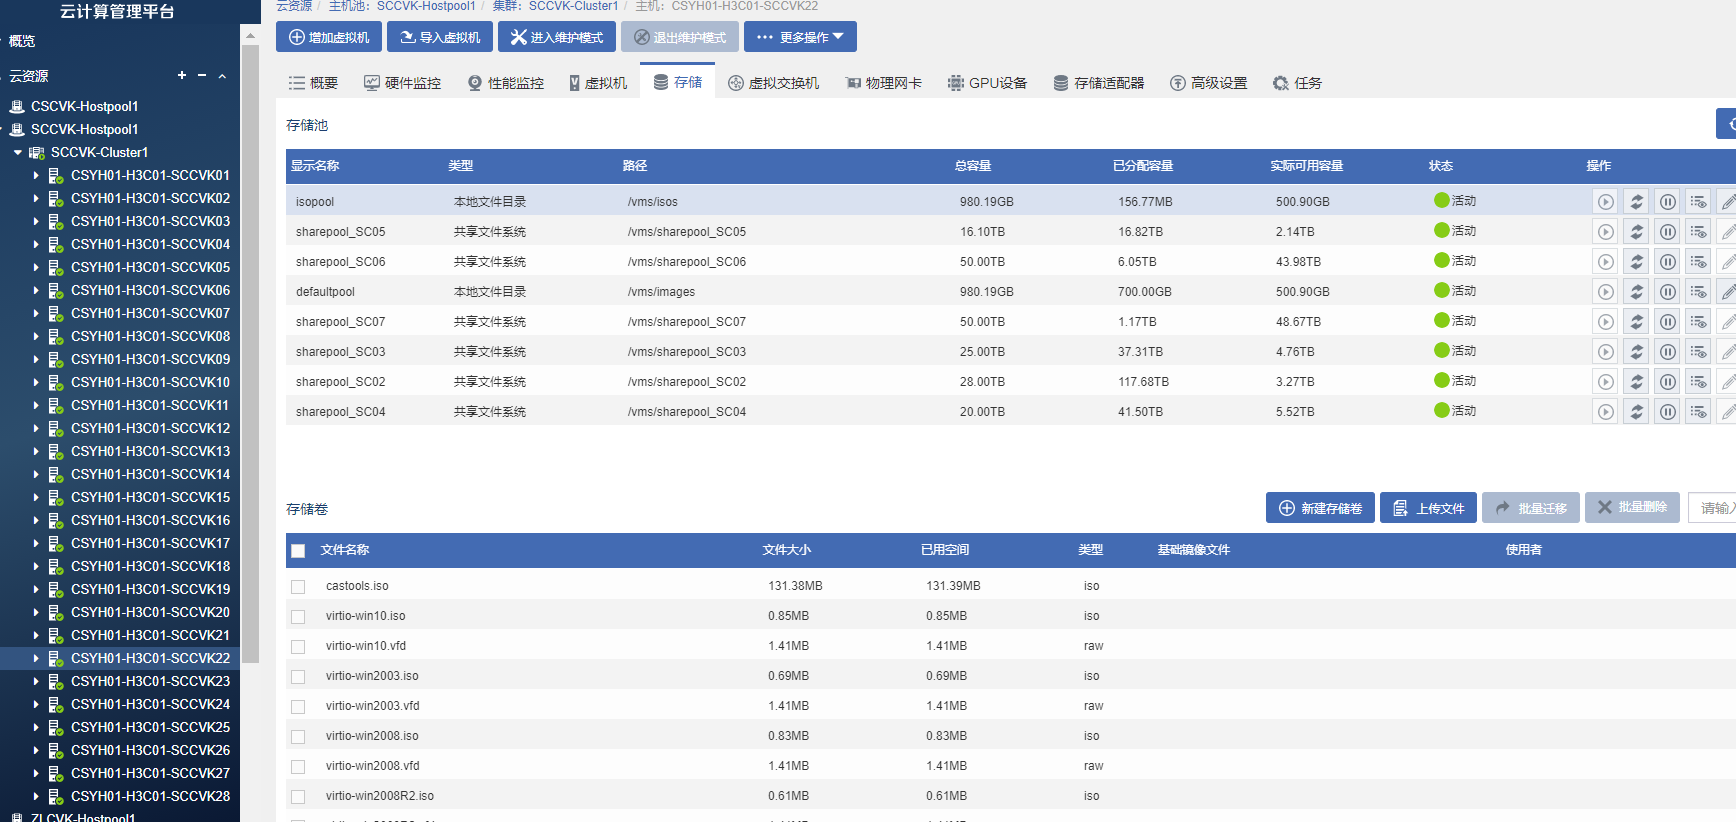Click the start icon for isopool
Image resolution: width=1736 pixels, height=822 pixels.
(1605, 202)
